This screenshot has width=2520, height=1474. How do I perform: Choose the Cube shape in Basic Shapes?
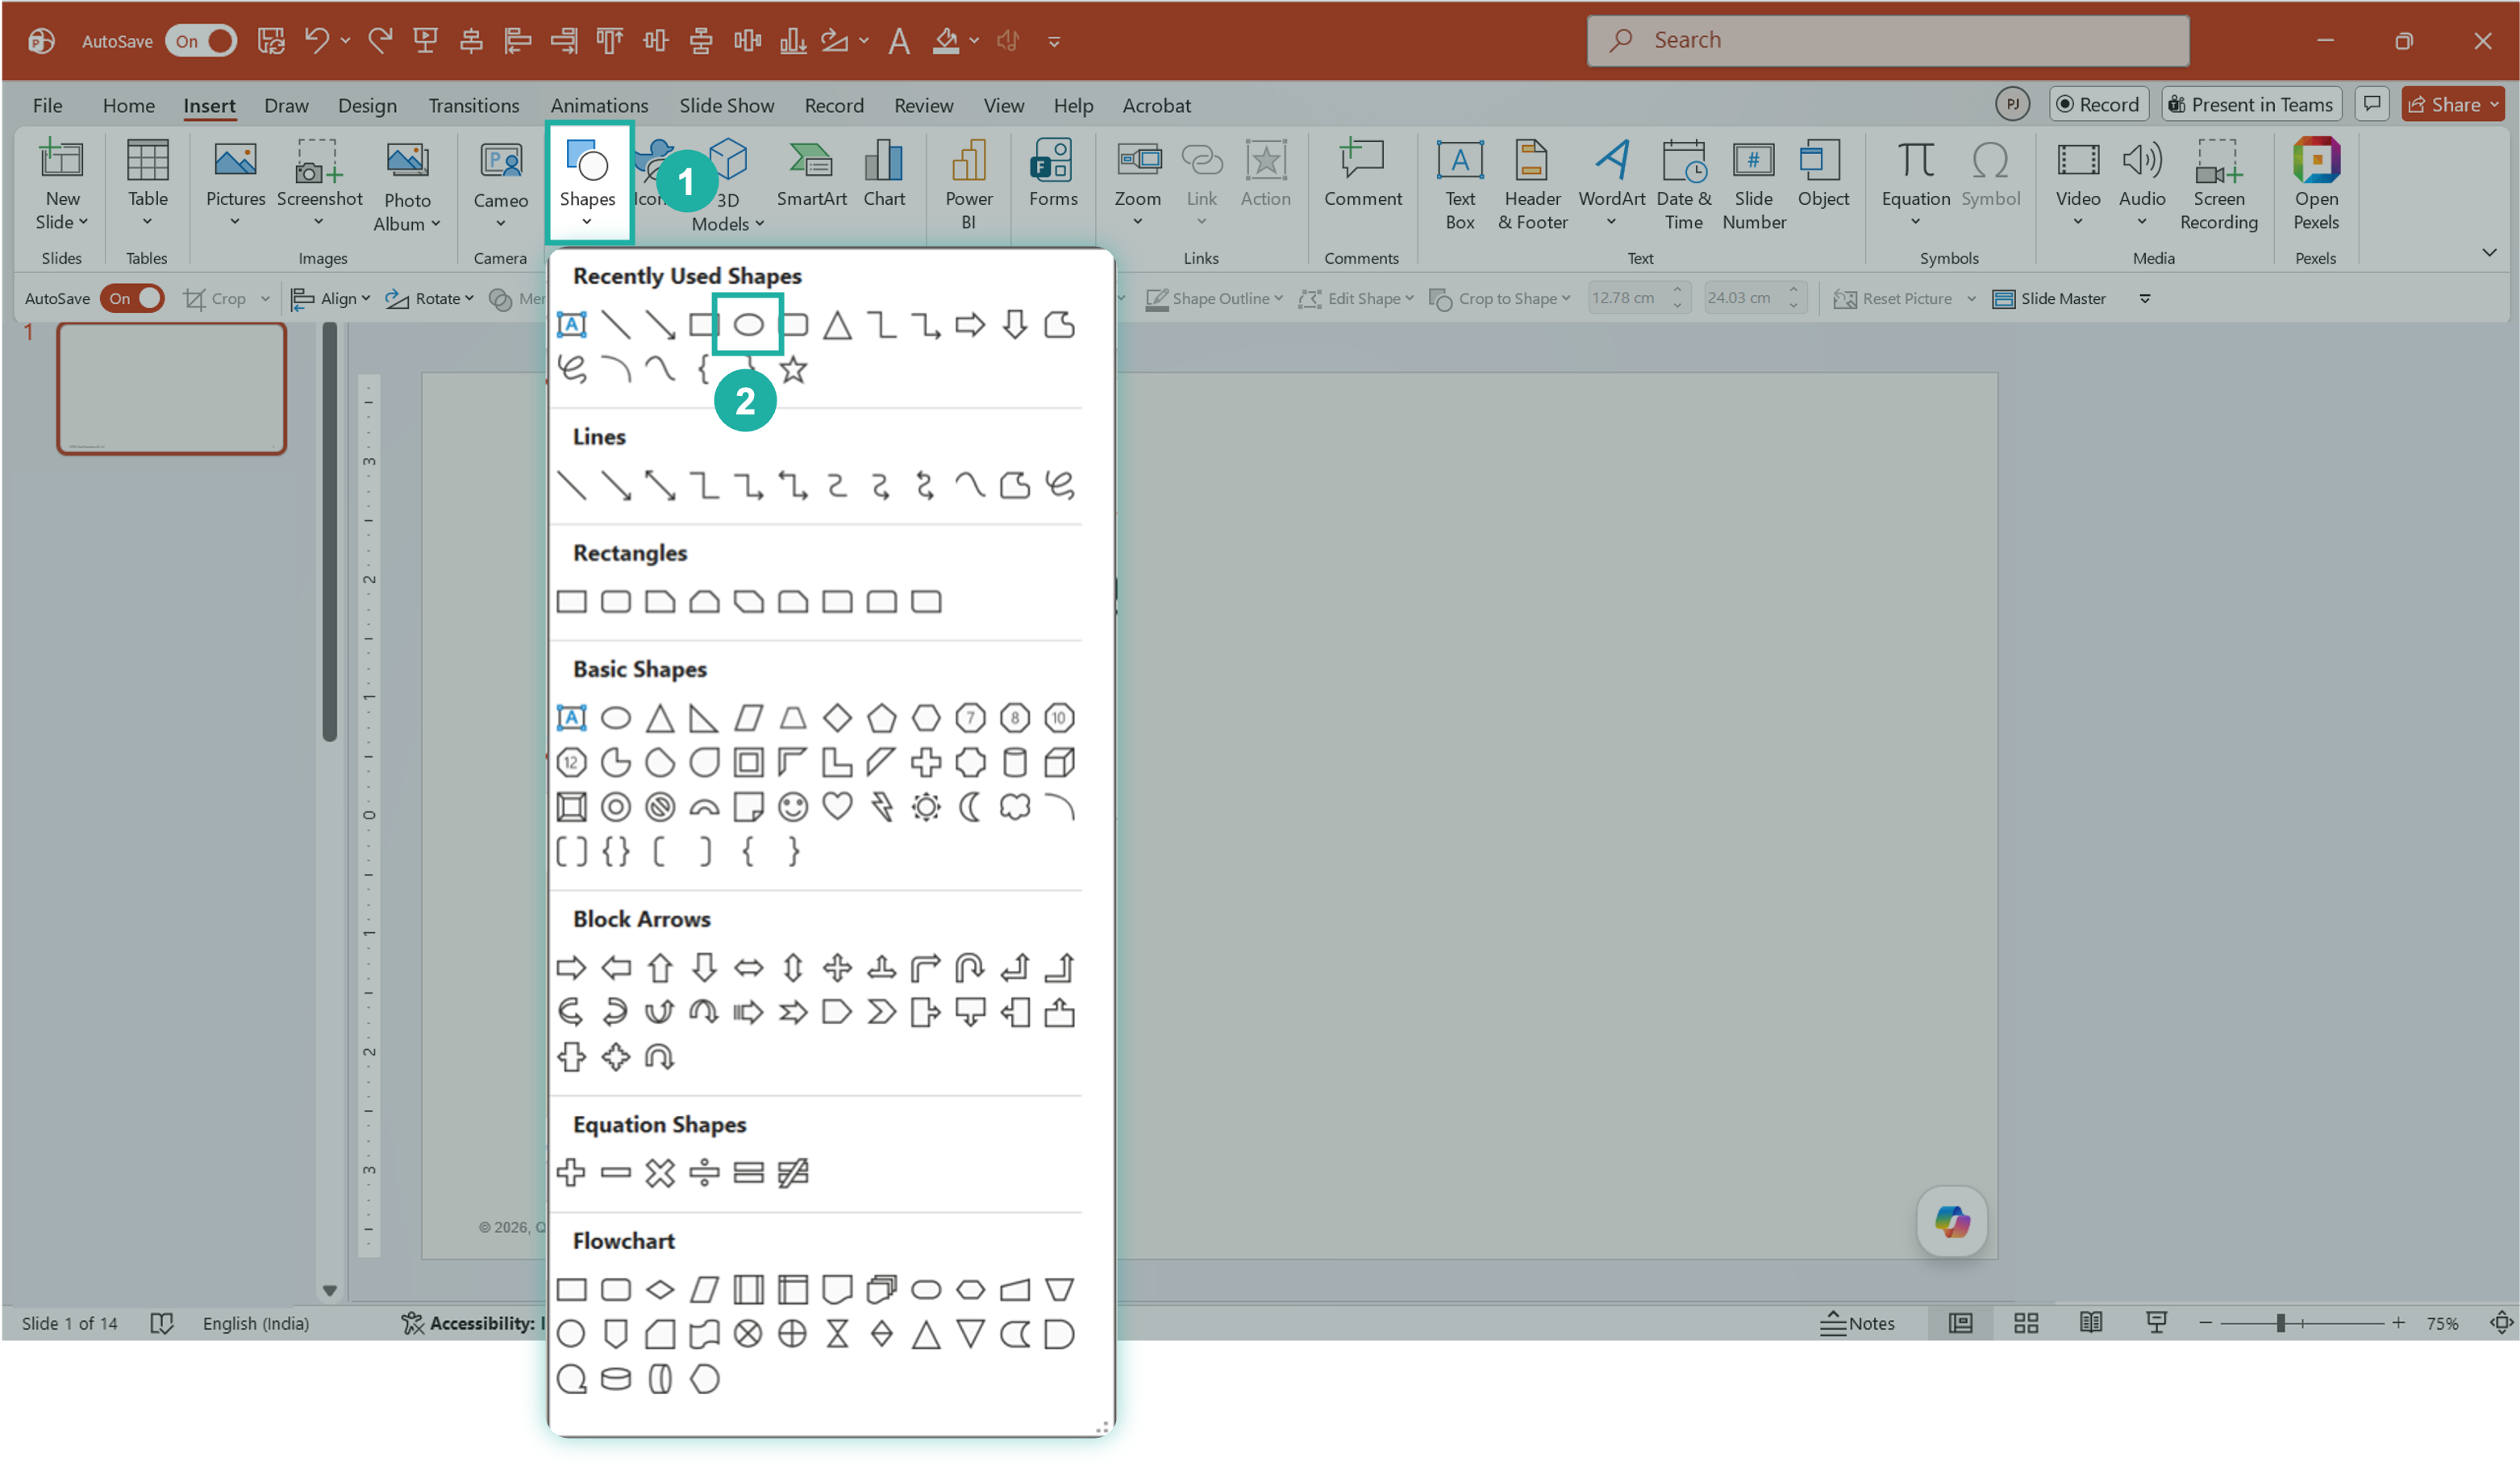tap(1059, 762)
